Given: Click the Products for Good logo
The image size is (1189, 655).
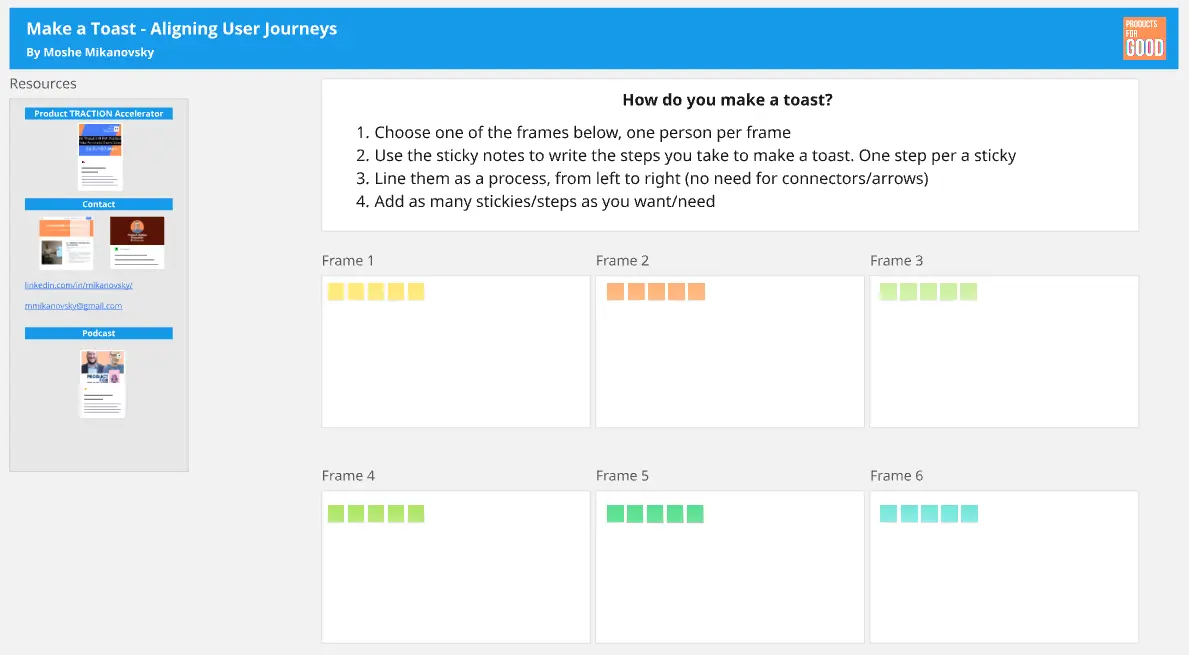Looking at the screenshot, I should click(1144, 38).
